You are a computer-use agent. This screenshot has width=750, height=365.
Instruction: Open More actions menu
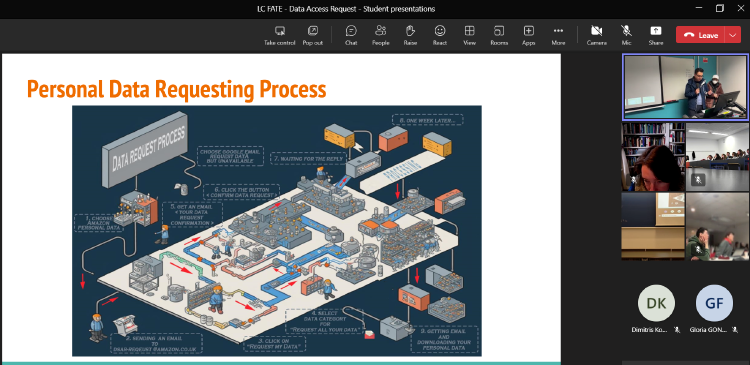[558, 35]
